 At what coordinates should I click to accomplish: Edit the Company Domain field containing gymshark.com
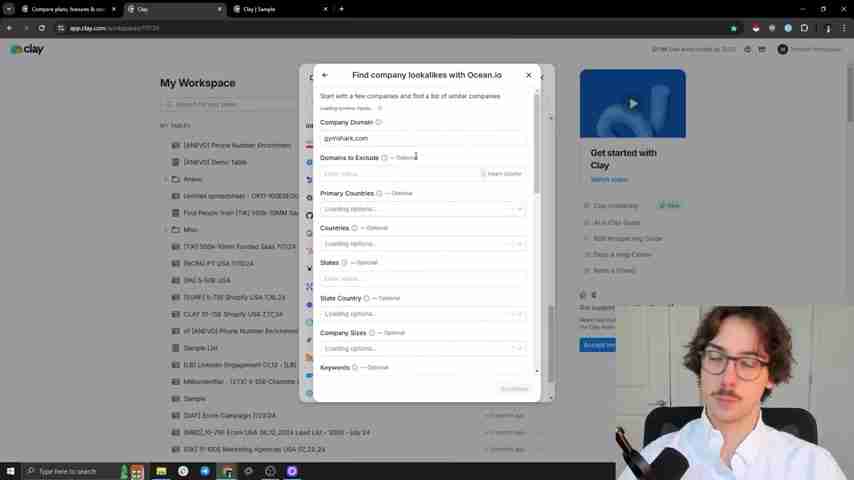423,138
